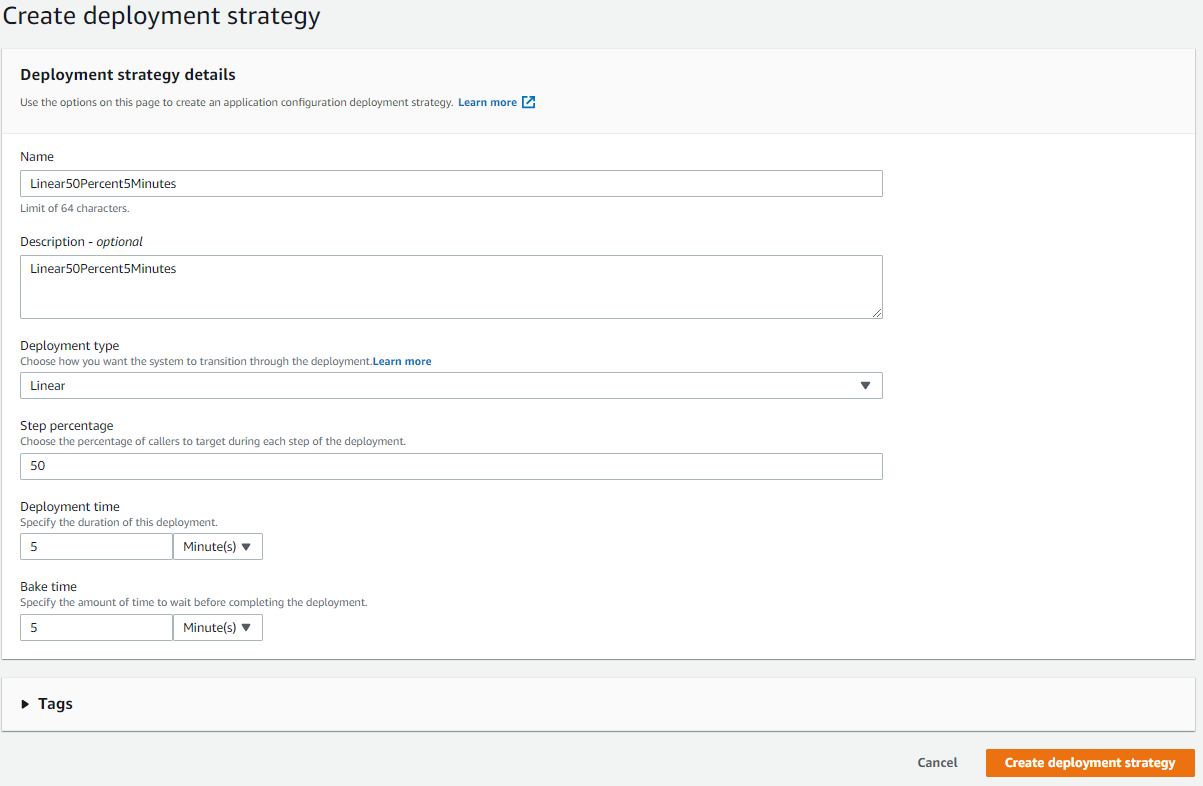
Task: Click the textarea resize handle on Description
Action: click(x=879, y=314)
